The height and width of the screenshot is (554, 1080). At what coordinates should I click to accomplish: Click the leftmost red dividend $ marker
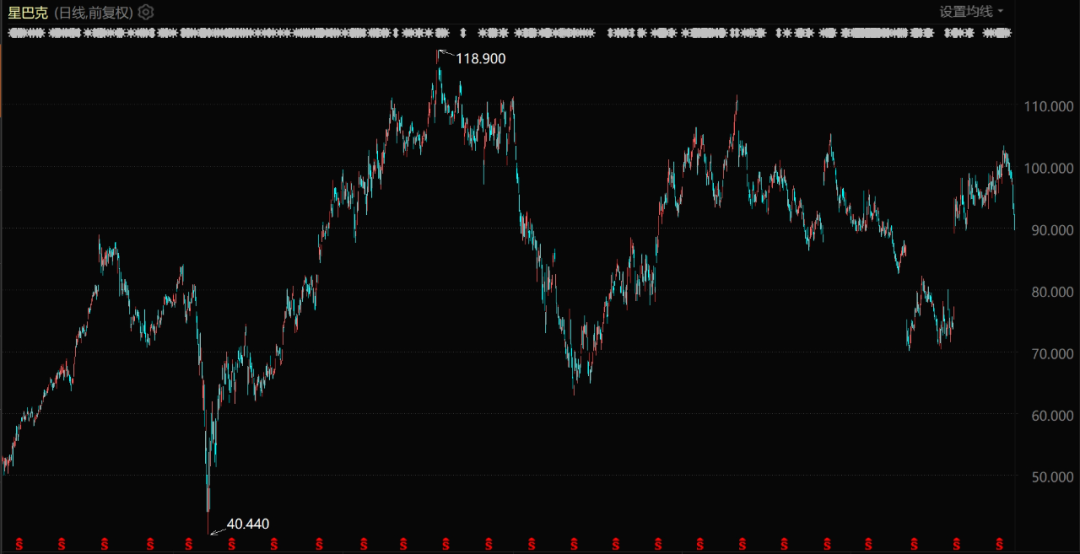19,543
